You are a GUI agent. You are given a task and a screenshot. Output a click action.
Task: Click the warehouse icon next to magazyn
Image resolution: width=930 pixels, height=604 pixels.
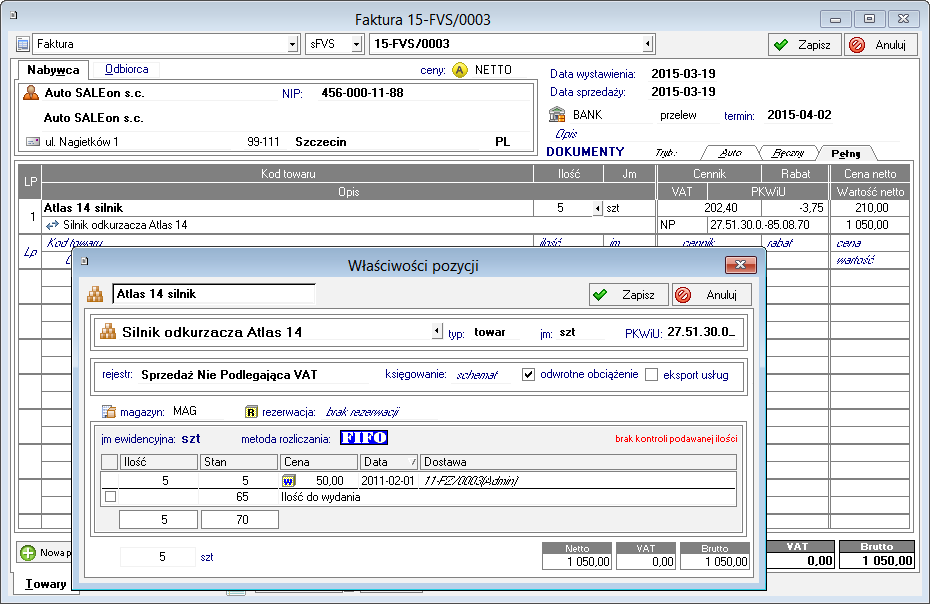pyautogui.click(x=109, y=411)
